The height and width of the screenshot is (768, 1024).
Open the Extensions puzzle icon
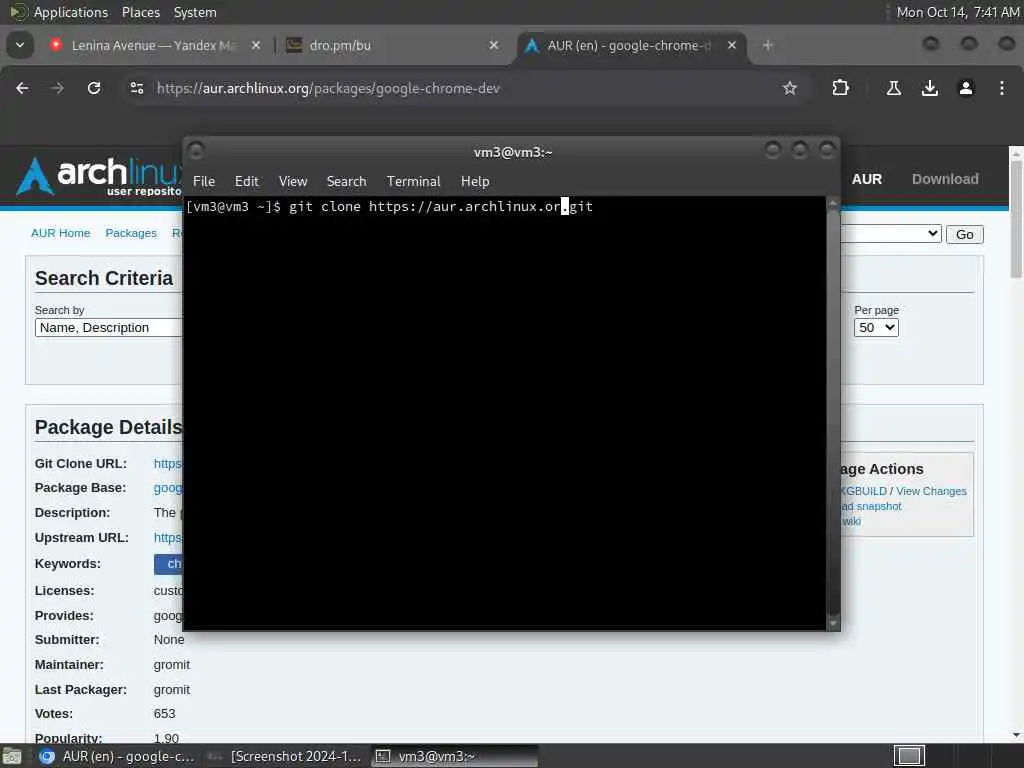tap(840, 88)
